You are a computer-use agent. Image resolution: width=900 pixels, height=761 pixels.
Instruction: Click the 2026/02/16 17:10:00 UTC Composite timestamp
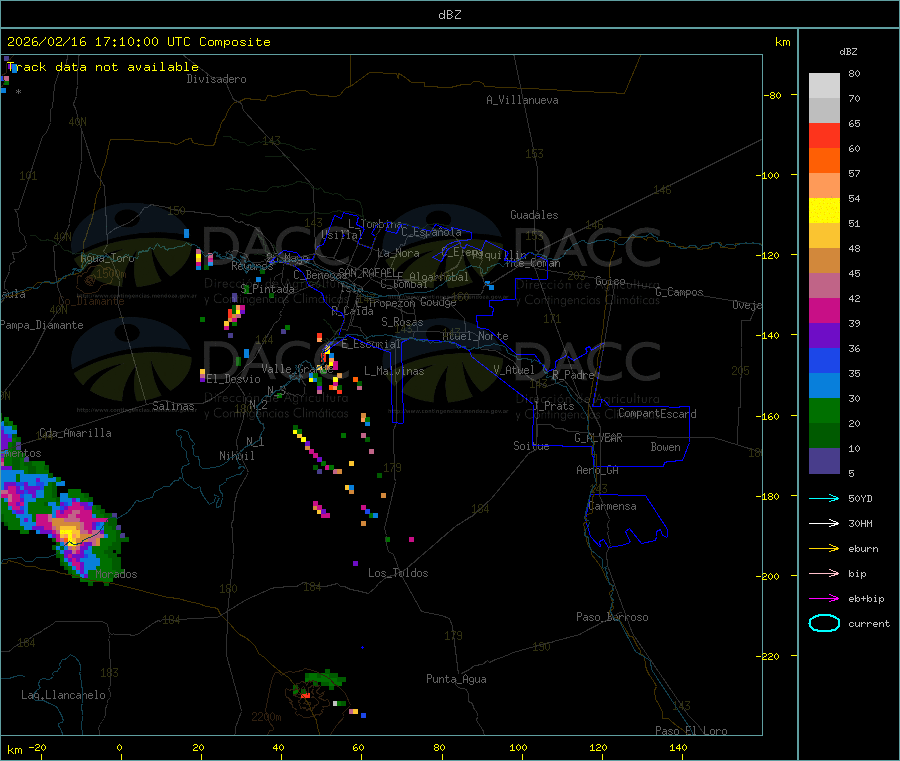point(138,42)
